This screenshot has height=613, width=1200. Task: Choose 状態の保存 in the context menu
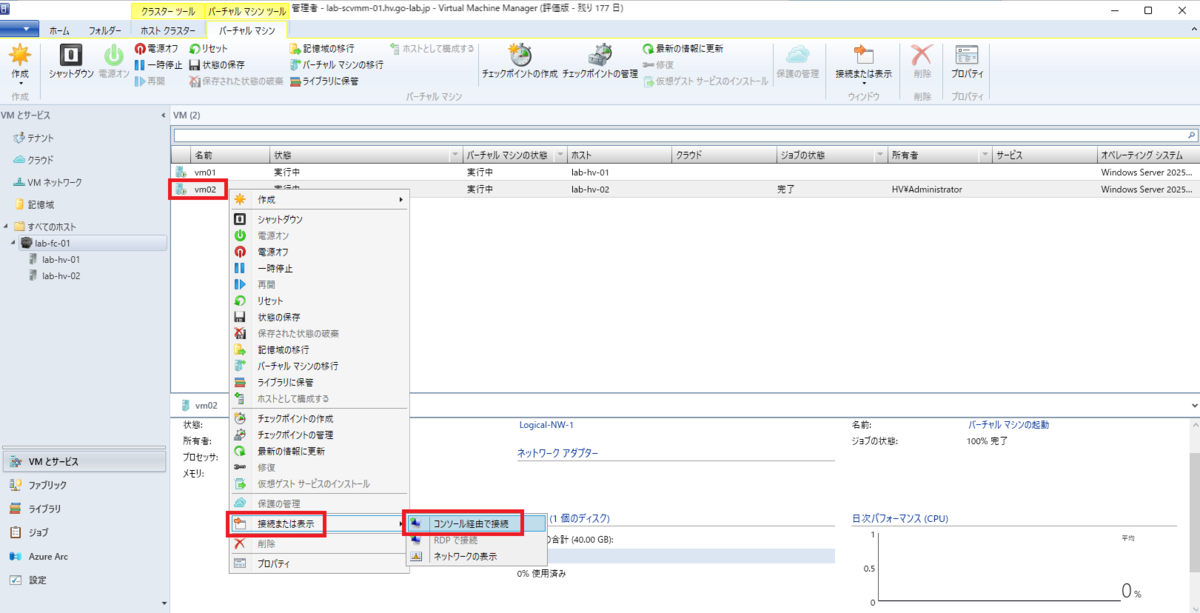click(278, 317)
